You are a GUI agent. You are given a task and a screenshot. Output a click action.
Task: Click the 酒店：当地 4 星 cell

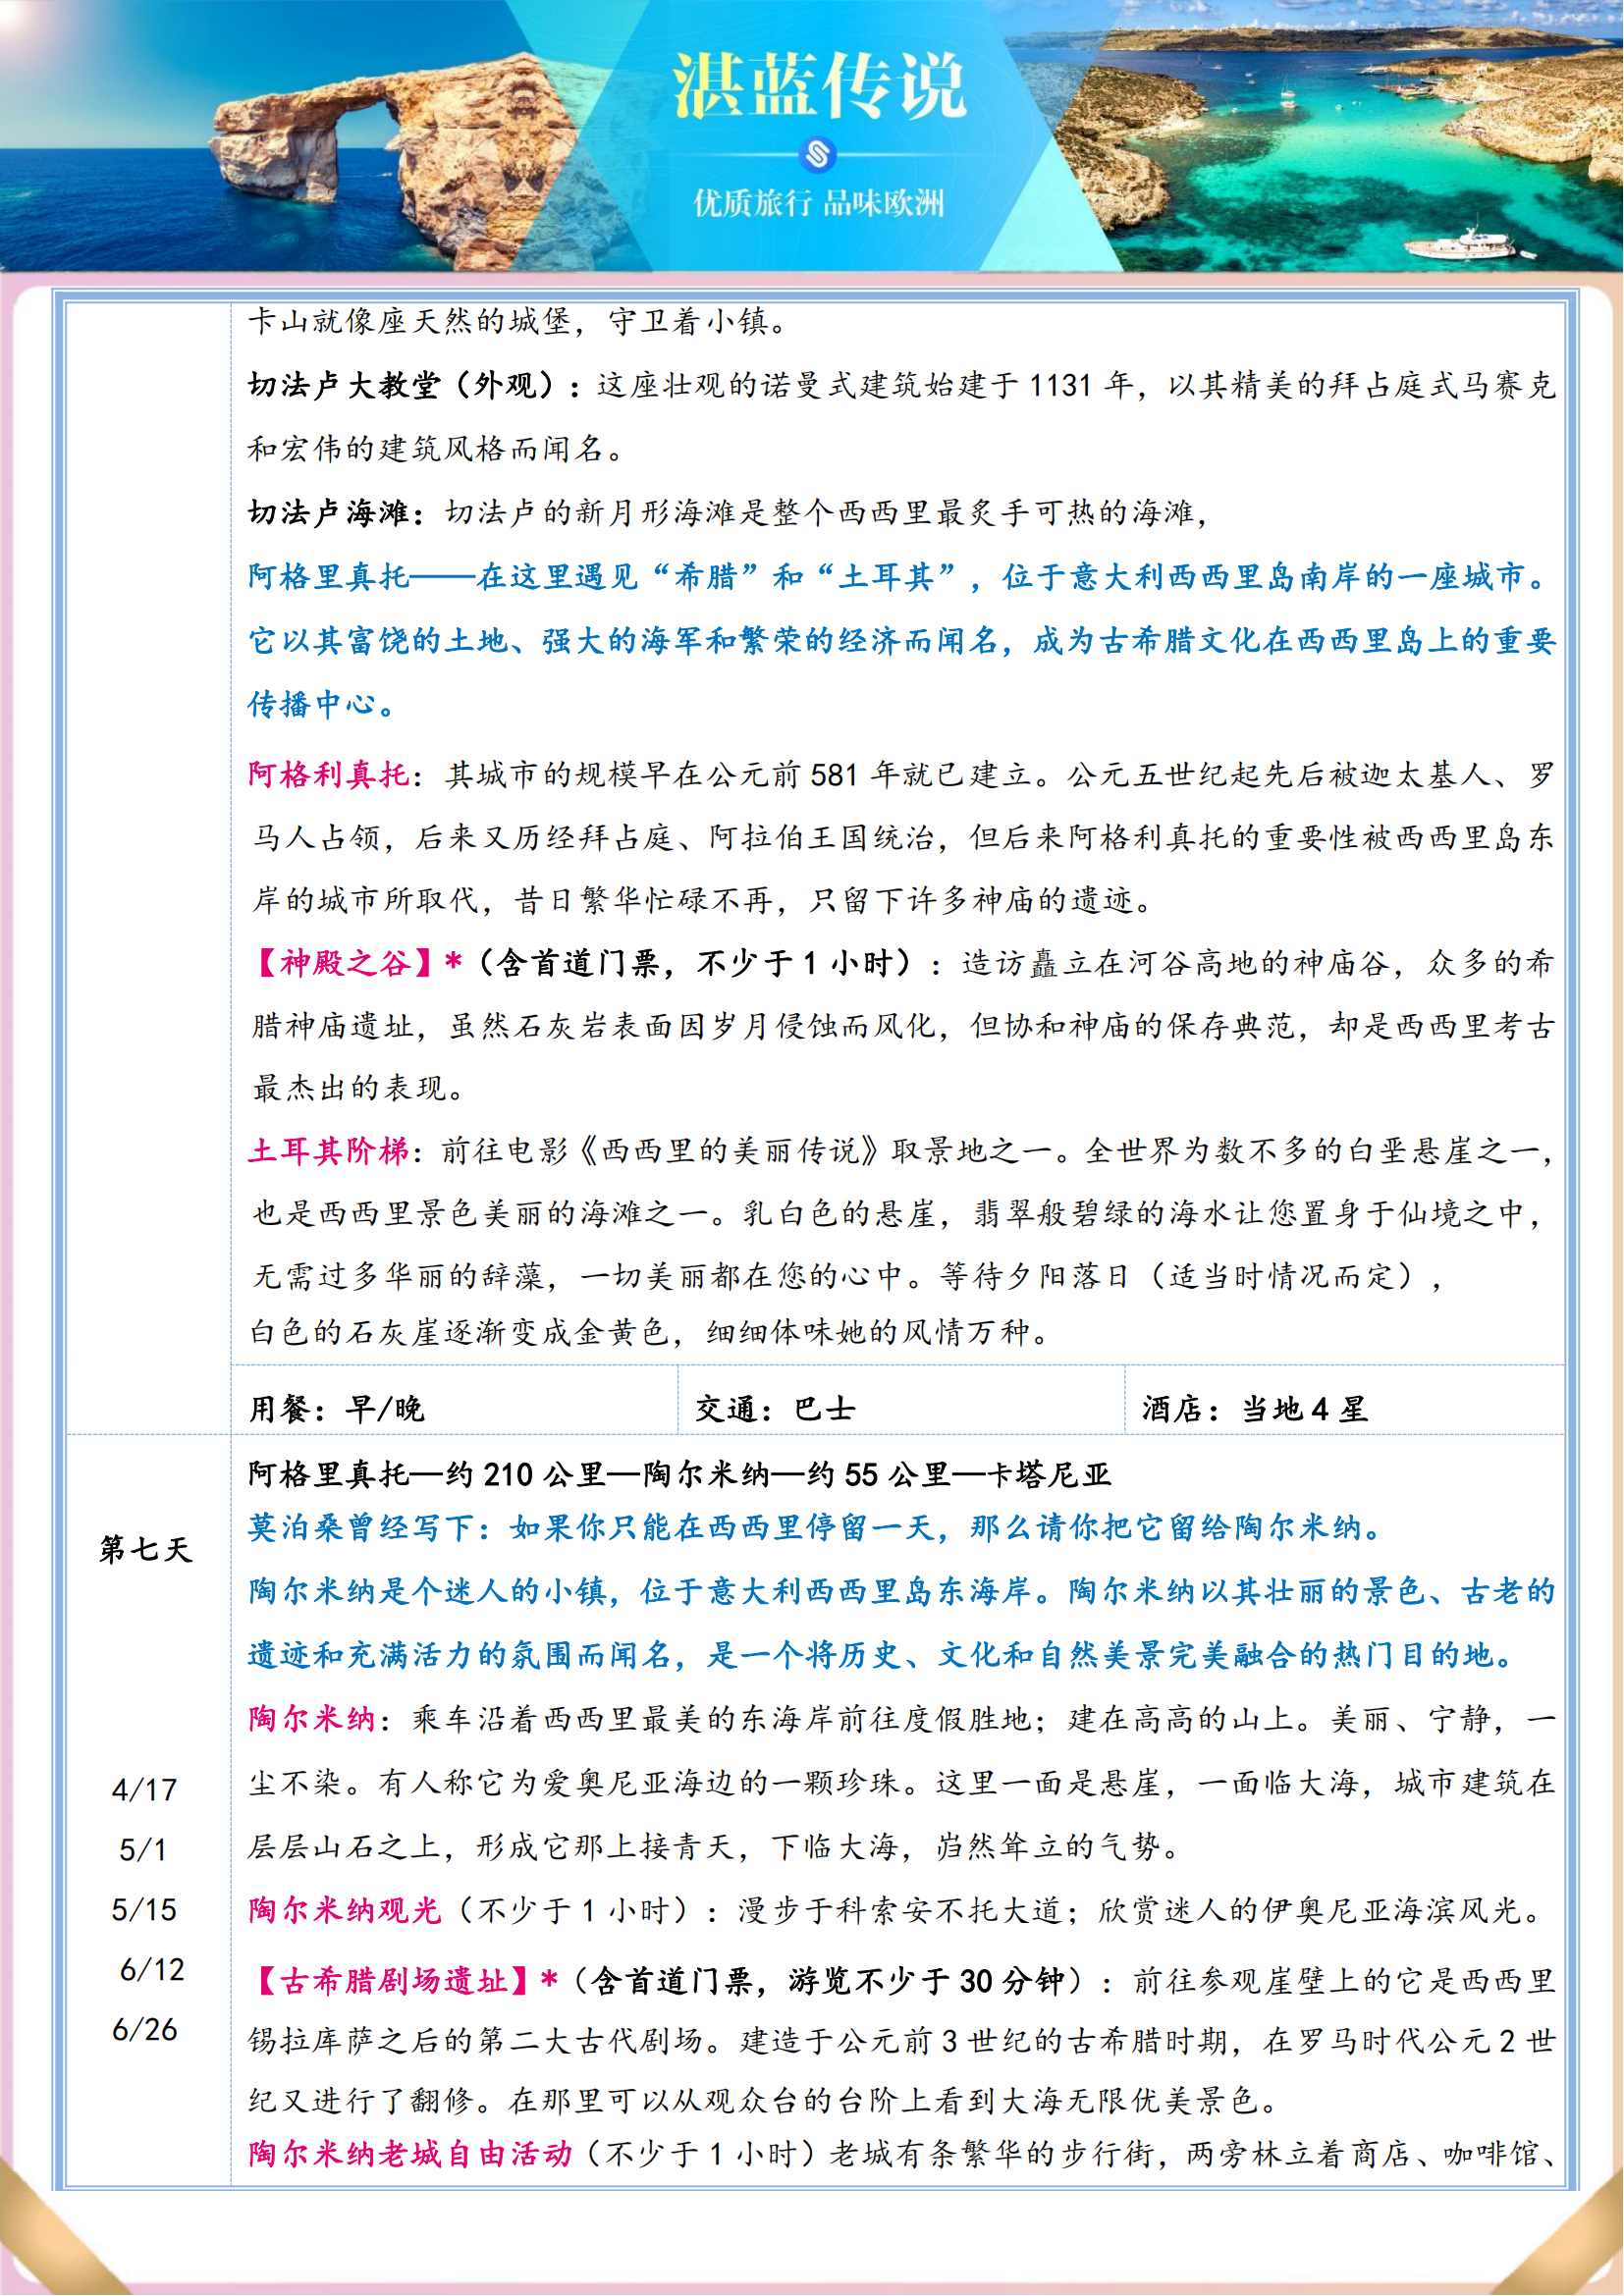[x=1254, y=1409]
